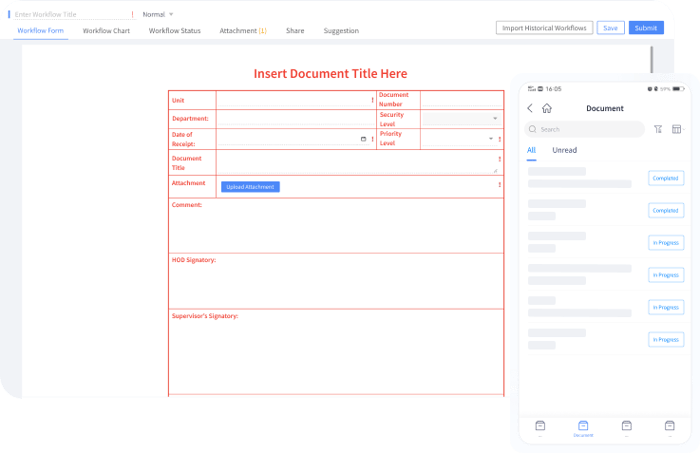Click the Comment: section label
Screen dimensions: 700x453
pos(187,204)
